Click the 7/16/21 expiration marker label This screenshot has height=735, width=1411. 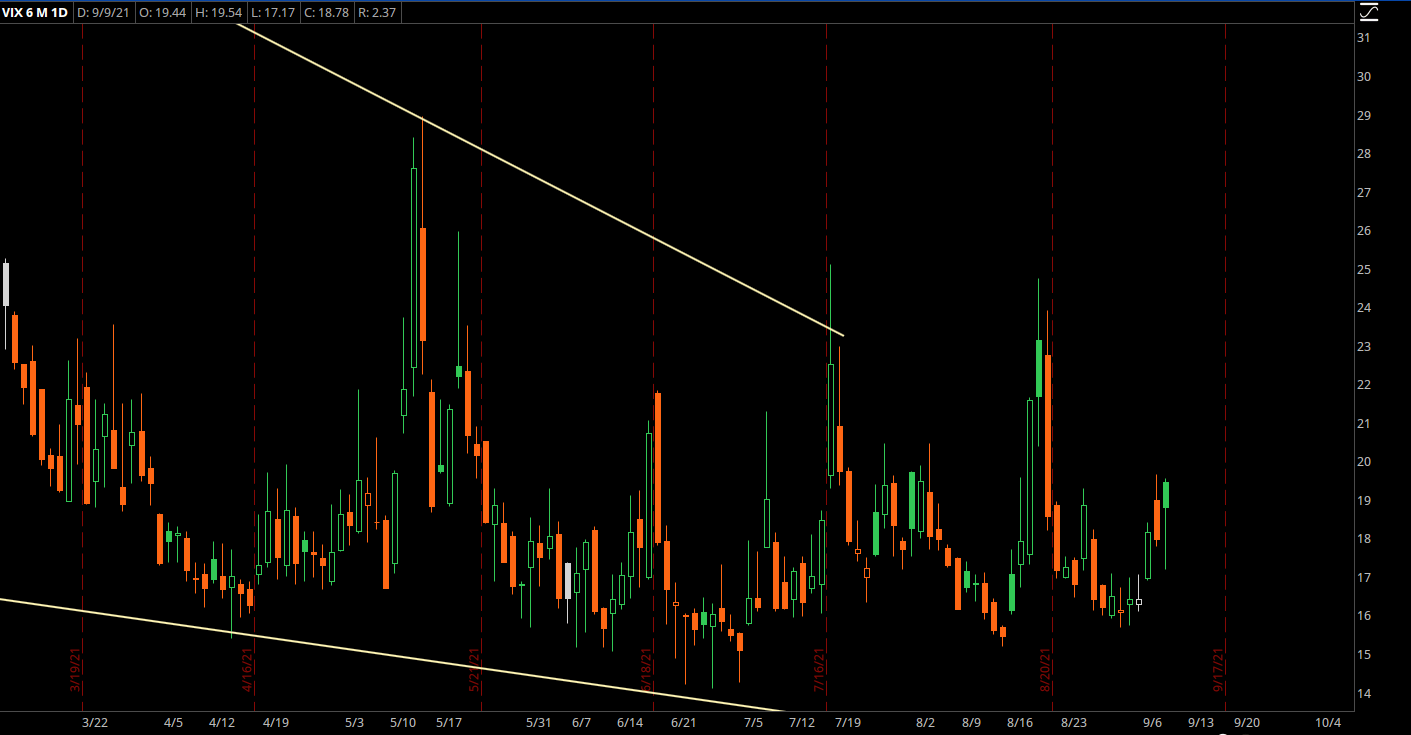pyautogui.click(x=819, y=670)
